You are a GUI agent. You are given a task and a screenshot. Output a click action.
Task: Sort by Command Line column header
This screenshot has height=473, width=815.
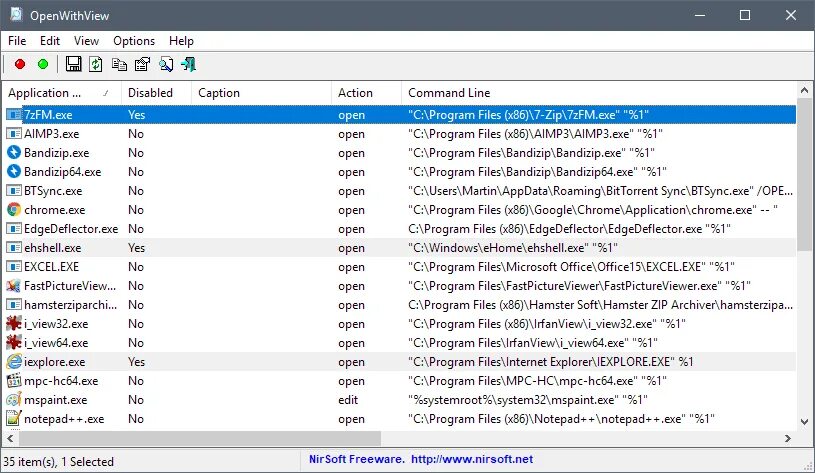coord(599,93)
